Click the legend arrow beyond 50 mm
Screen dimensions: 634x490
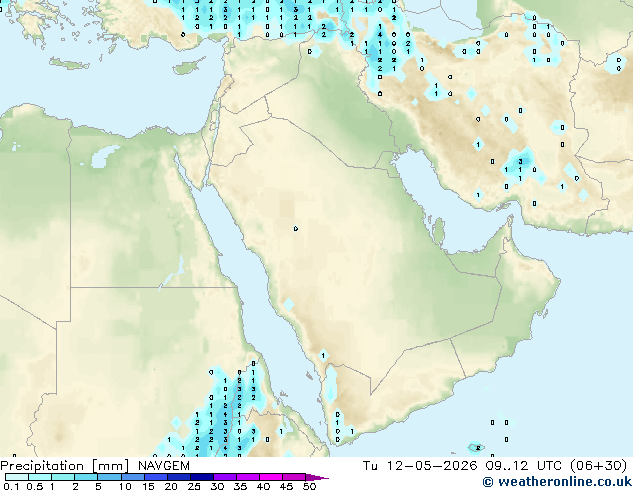tap(317, 477)
